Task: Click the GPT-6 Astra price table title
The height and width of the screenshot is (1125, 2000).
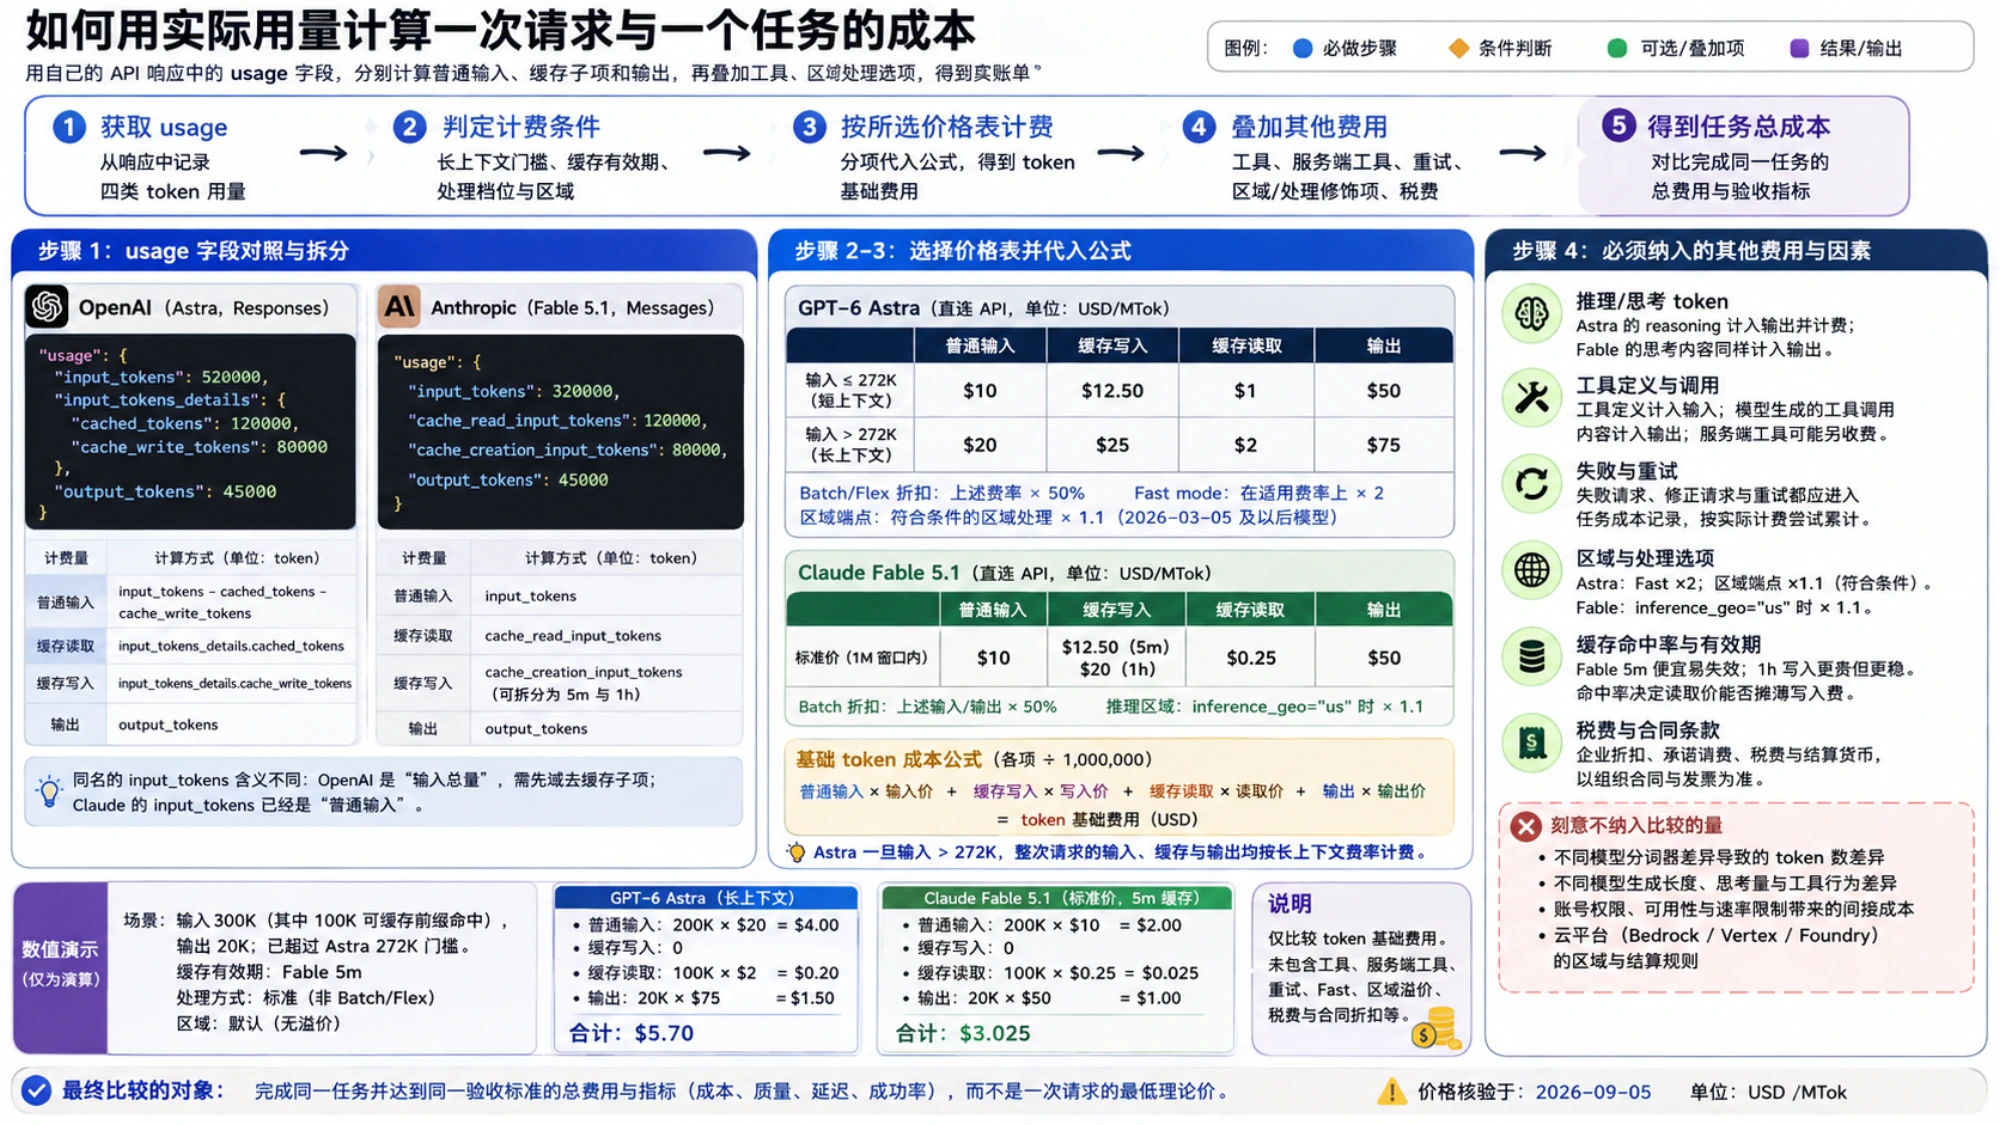Action: pos(983,308)
